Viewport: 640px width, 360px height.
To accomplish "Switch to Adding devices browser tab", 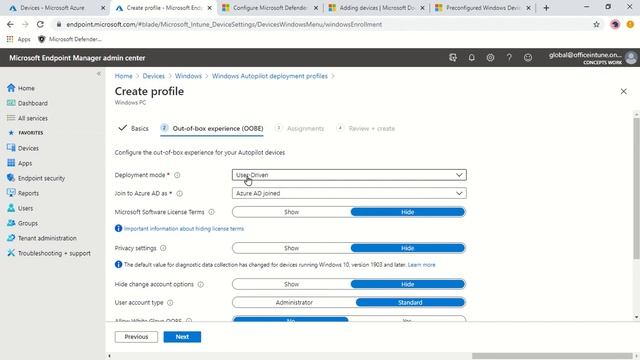I will pyautogui.click(x=376, y=8).
